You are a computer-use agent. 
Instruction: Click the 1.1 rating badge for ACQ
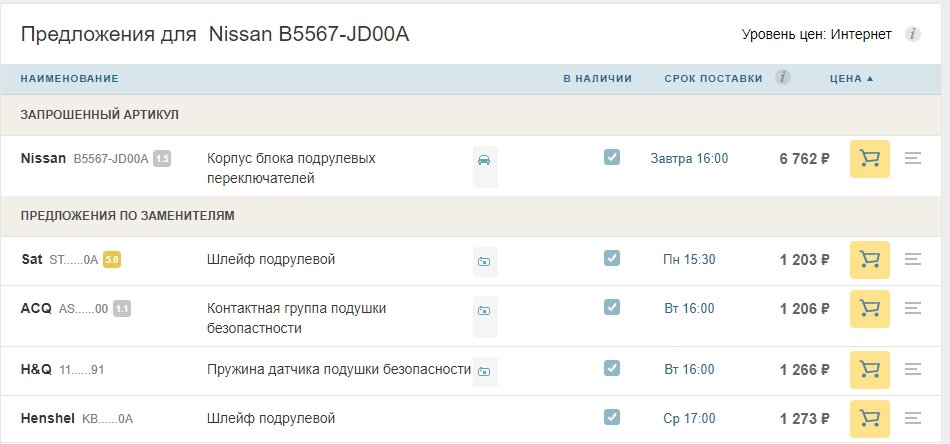122,309
